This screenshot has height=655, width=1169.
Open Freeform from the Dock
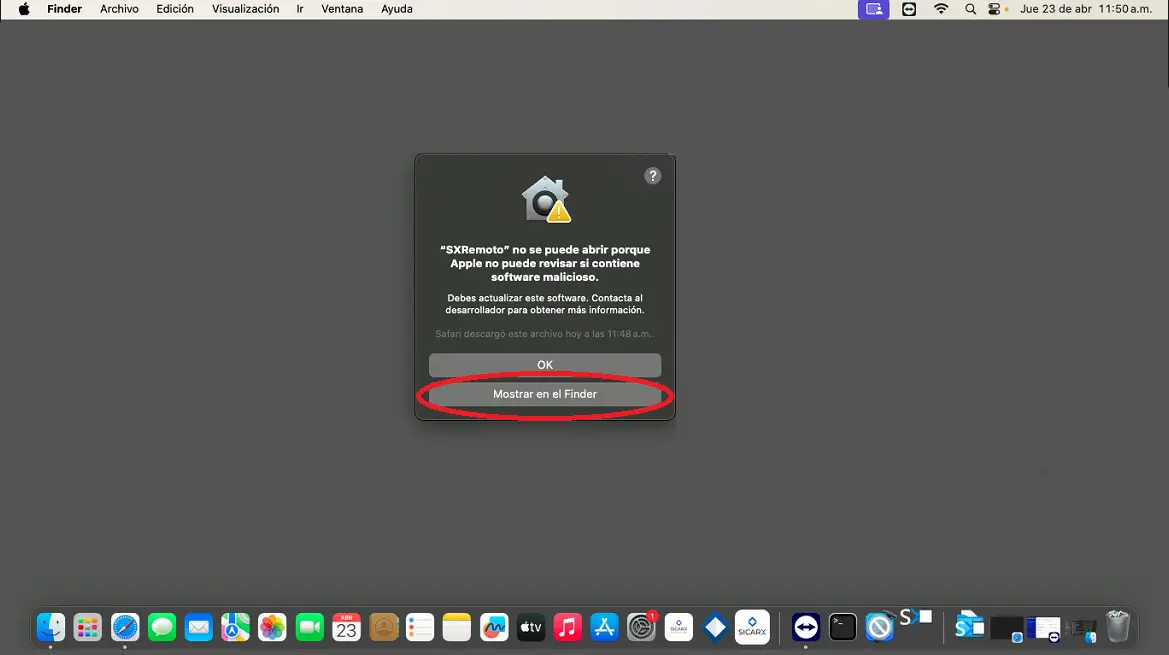point(494,627)
